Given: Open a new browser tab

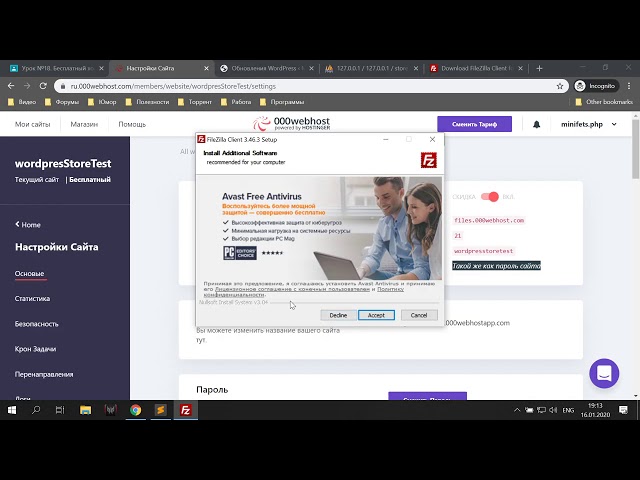Looking at the screenshot, I should (x=539, y=68).
